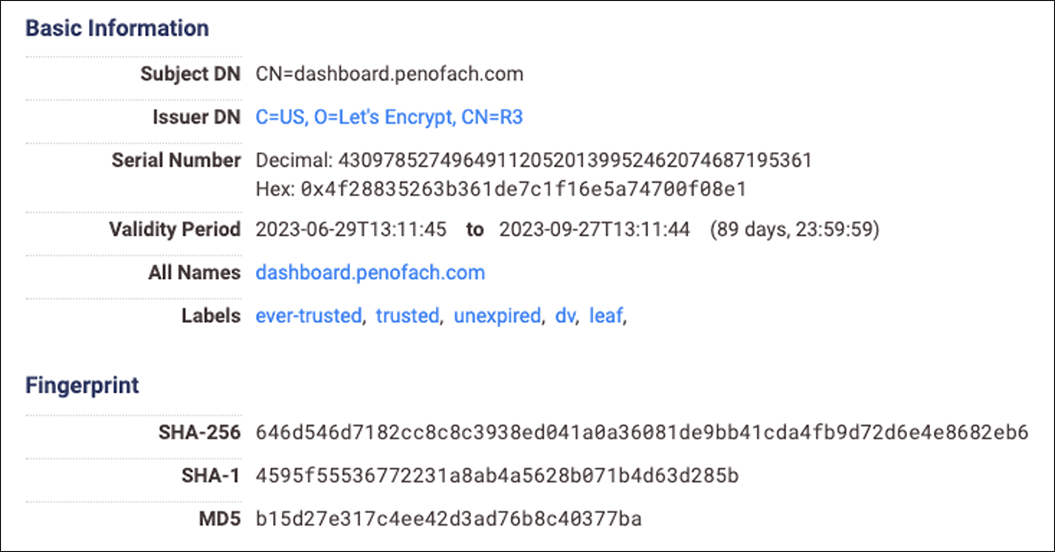
Task: Click the Validity Period field label
Action: tap(175, 230)
